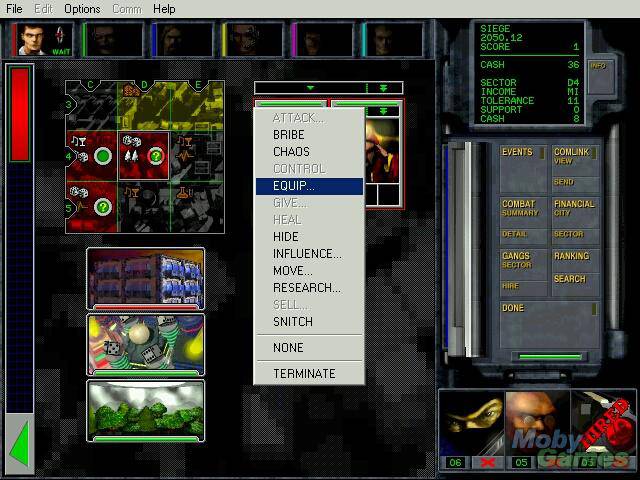Open the File menu
Screen dimensions: 640x480
[14, 9]
